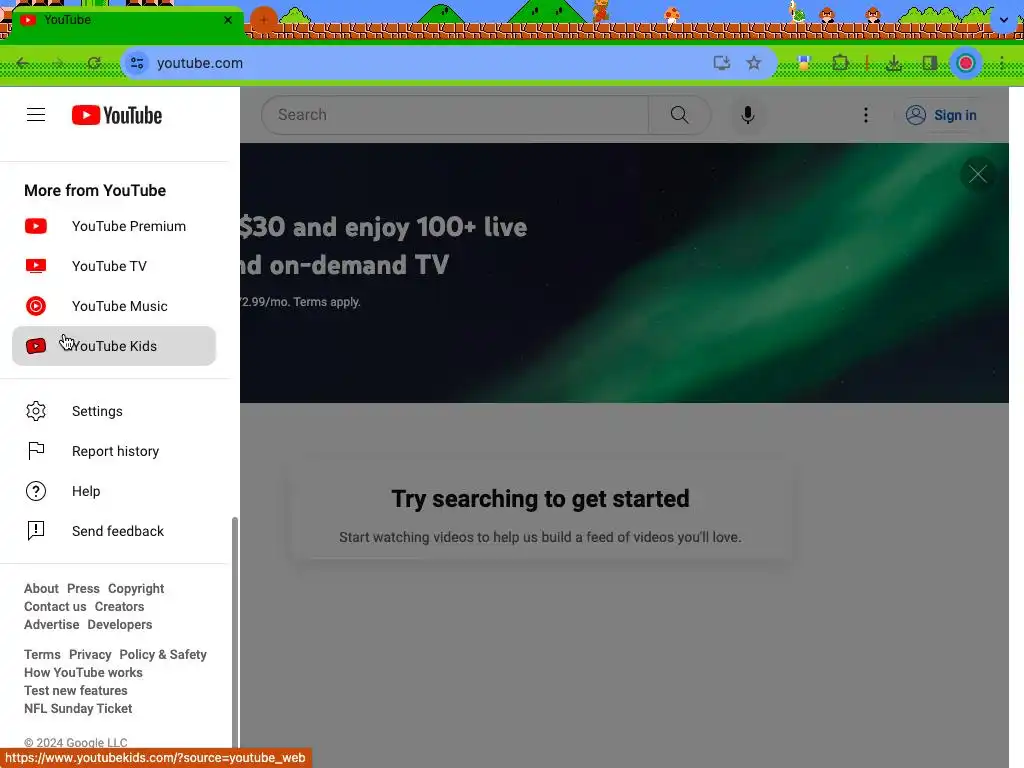Open the Copyright footer link
This screenshot has width=1024, height=768.
coord(136,588)
